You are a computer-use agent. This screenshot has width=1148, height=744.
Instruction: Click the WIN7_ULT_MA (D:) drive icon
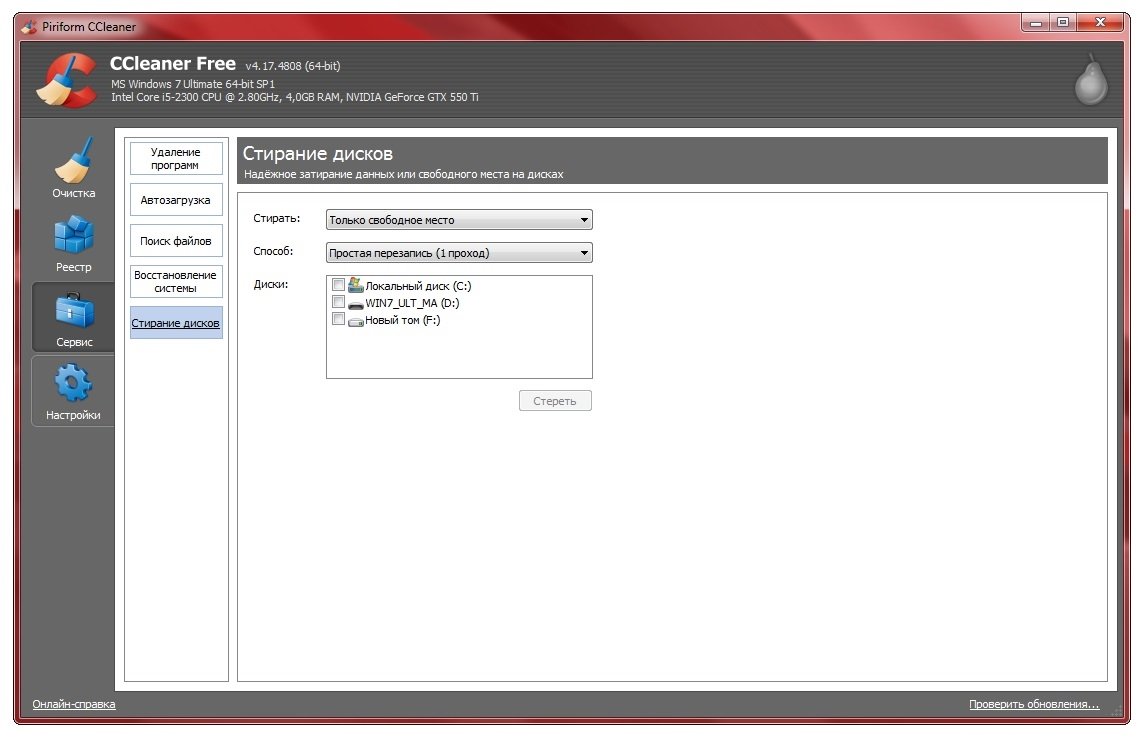[356, 303]
